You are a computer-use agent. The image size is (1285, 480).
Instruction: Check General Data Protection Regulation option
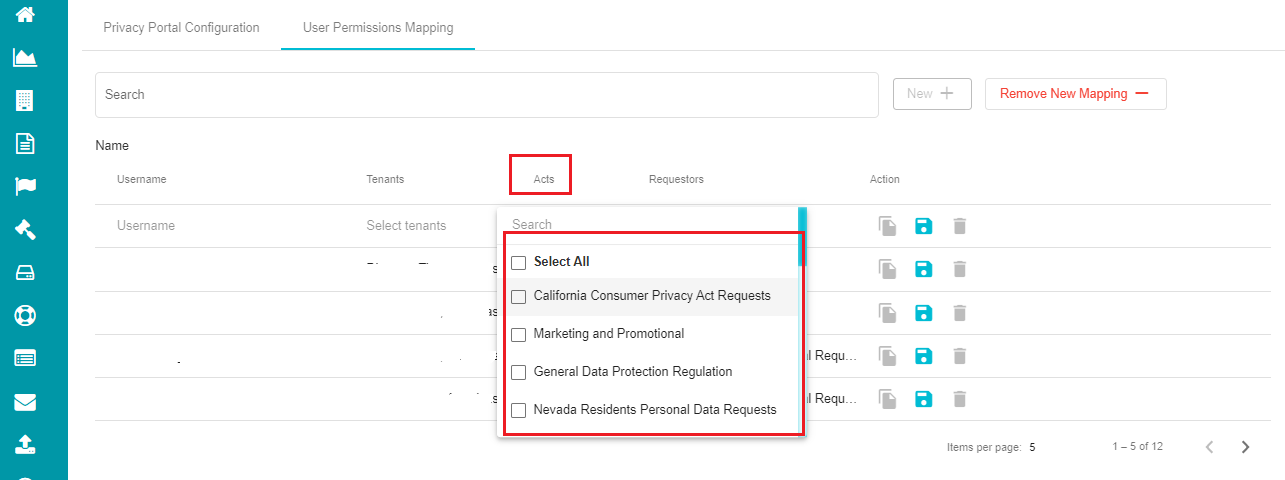pyautogui.click(x=518, y=372)
